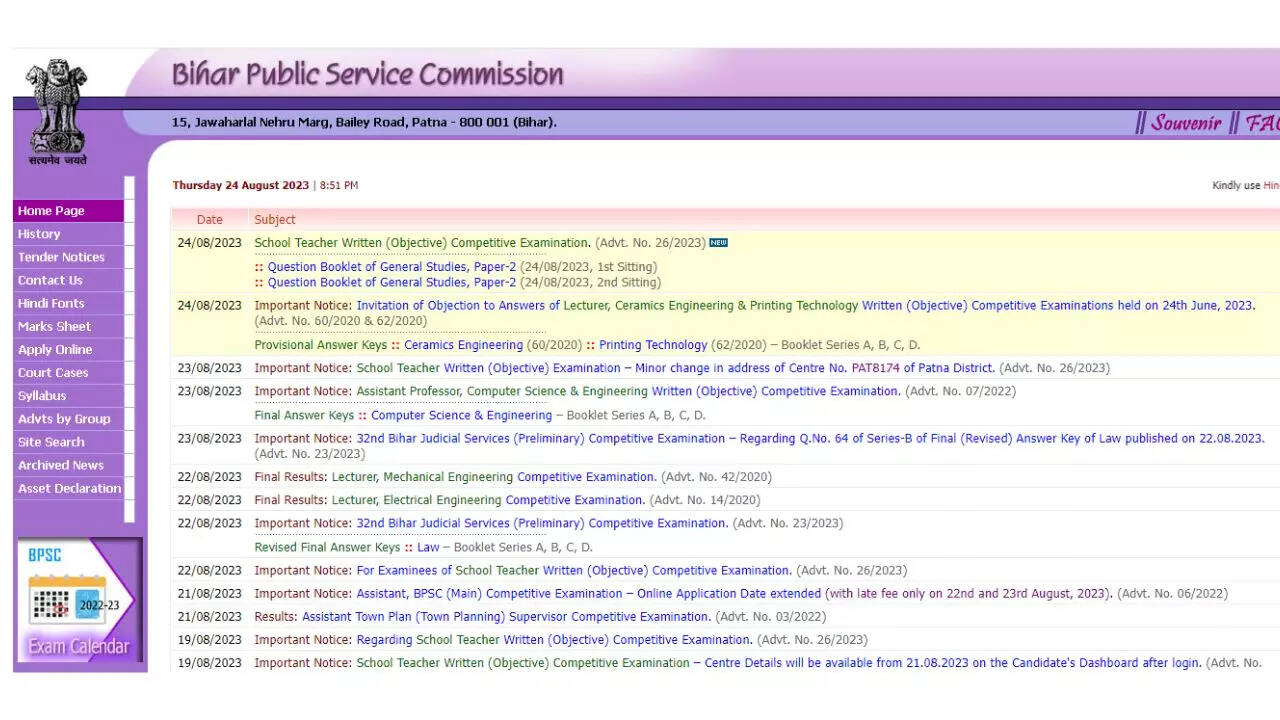Open the BPSC Exam Calendar 2022-23 banner
The width and height of the screenshot is (1280, 720).
(79, 600)
